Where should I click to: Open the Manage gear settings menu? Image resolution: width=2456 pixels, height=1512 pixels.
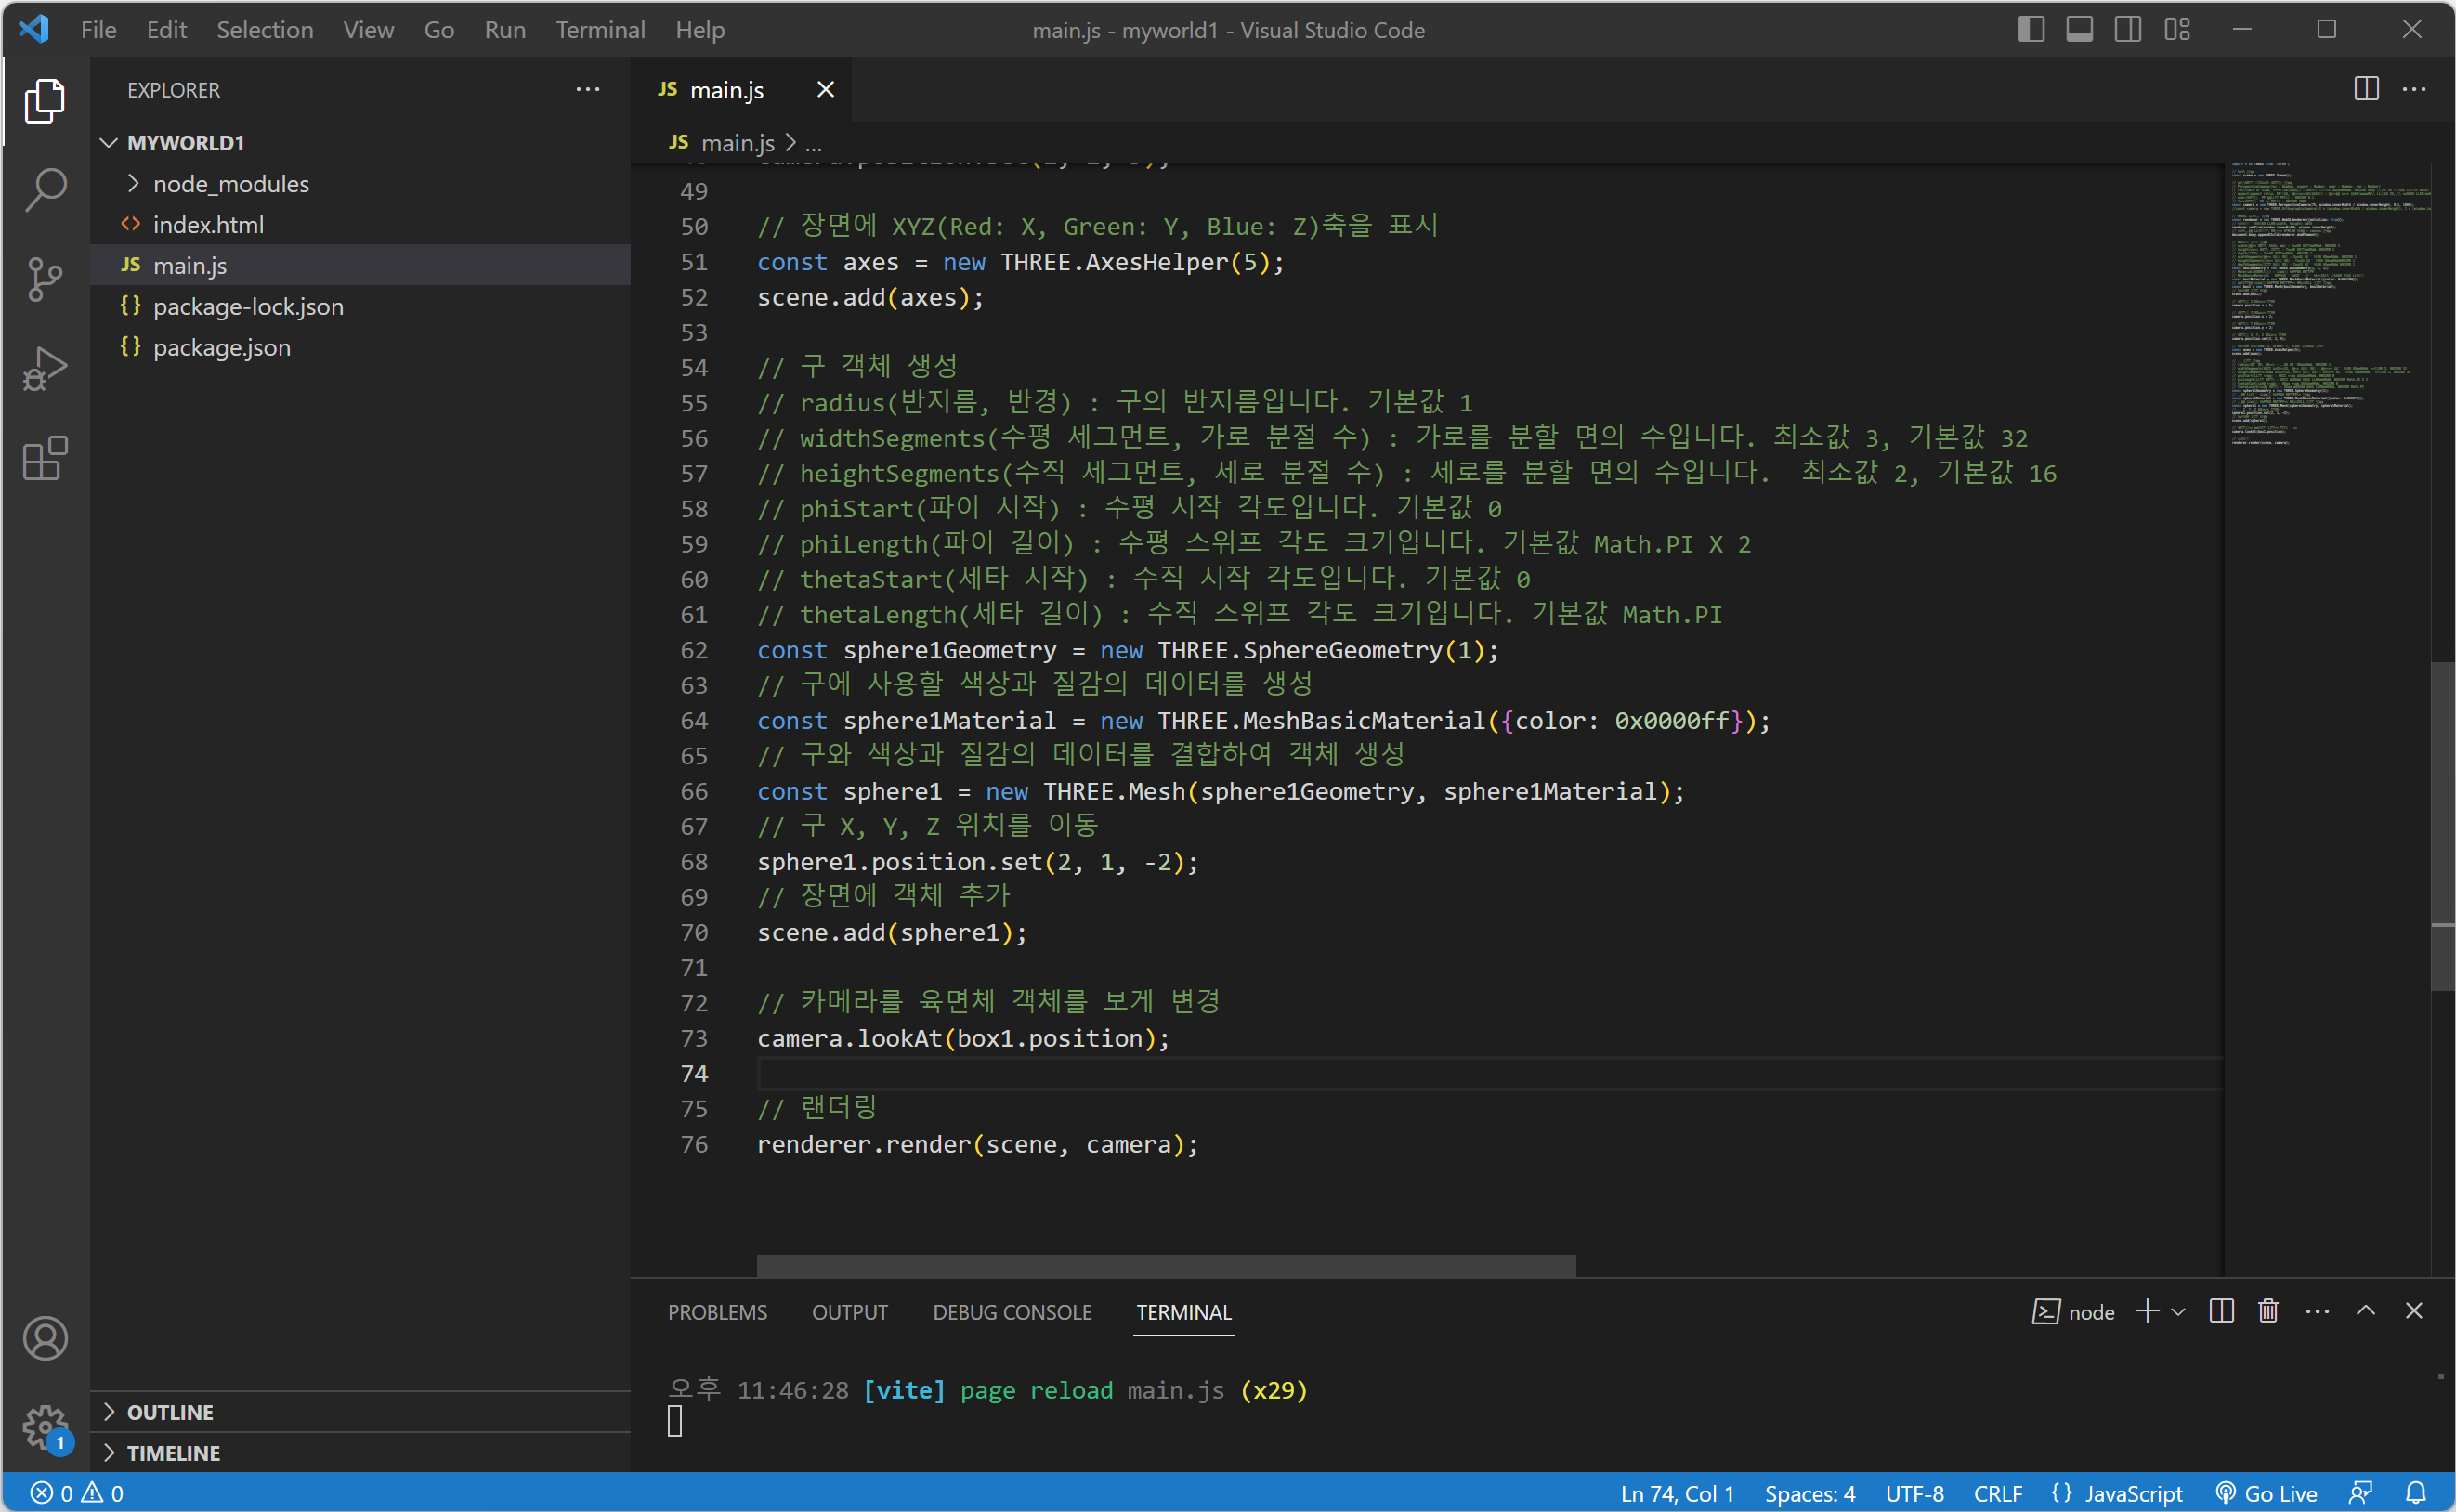pos(45,1427)
